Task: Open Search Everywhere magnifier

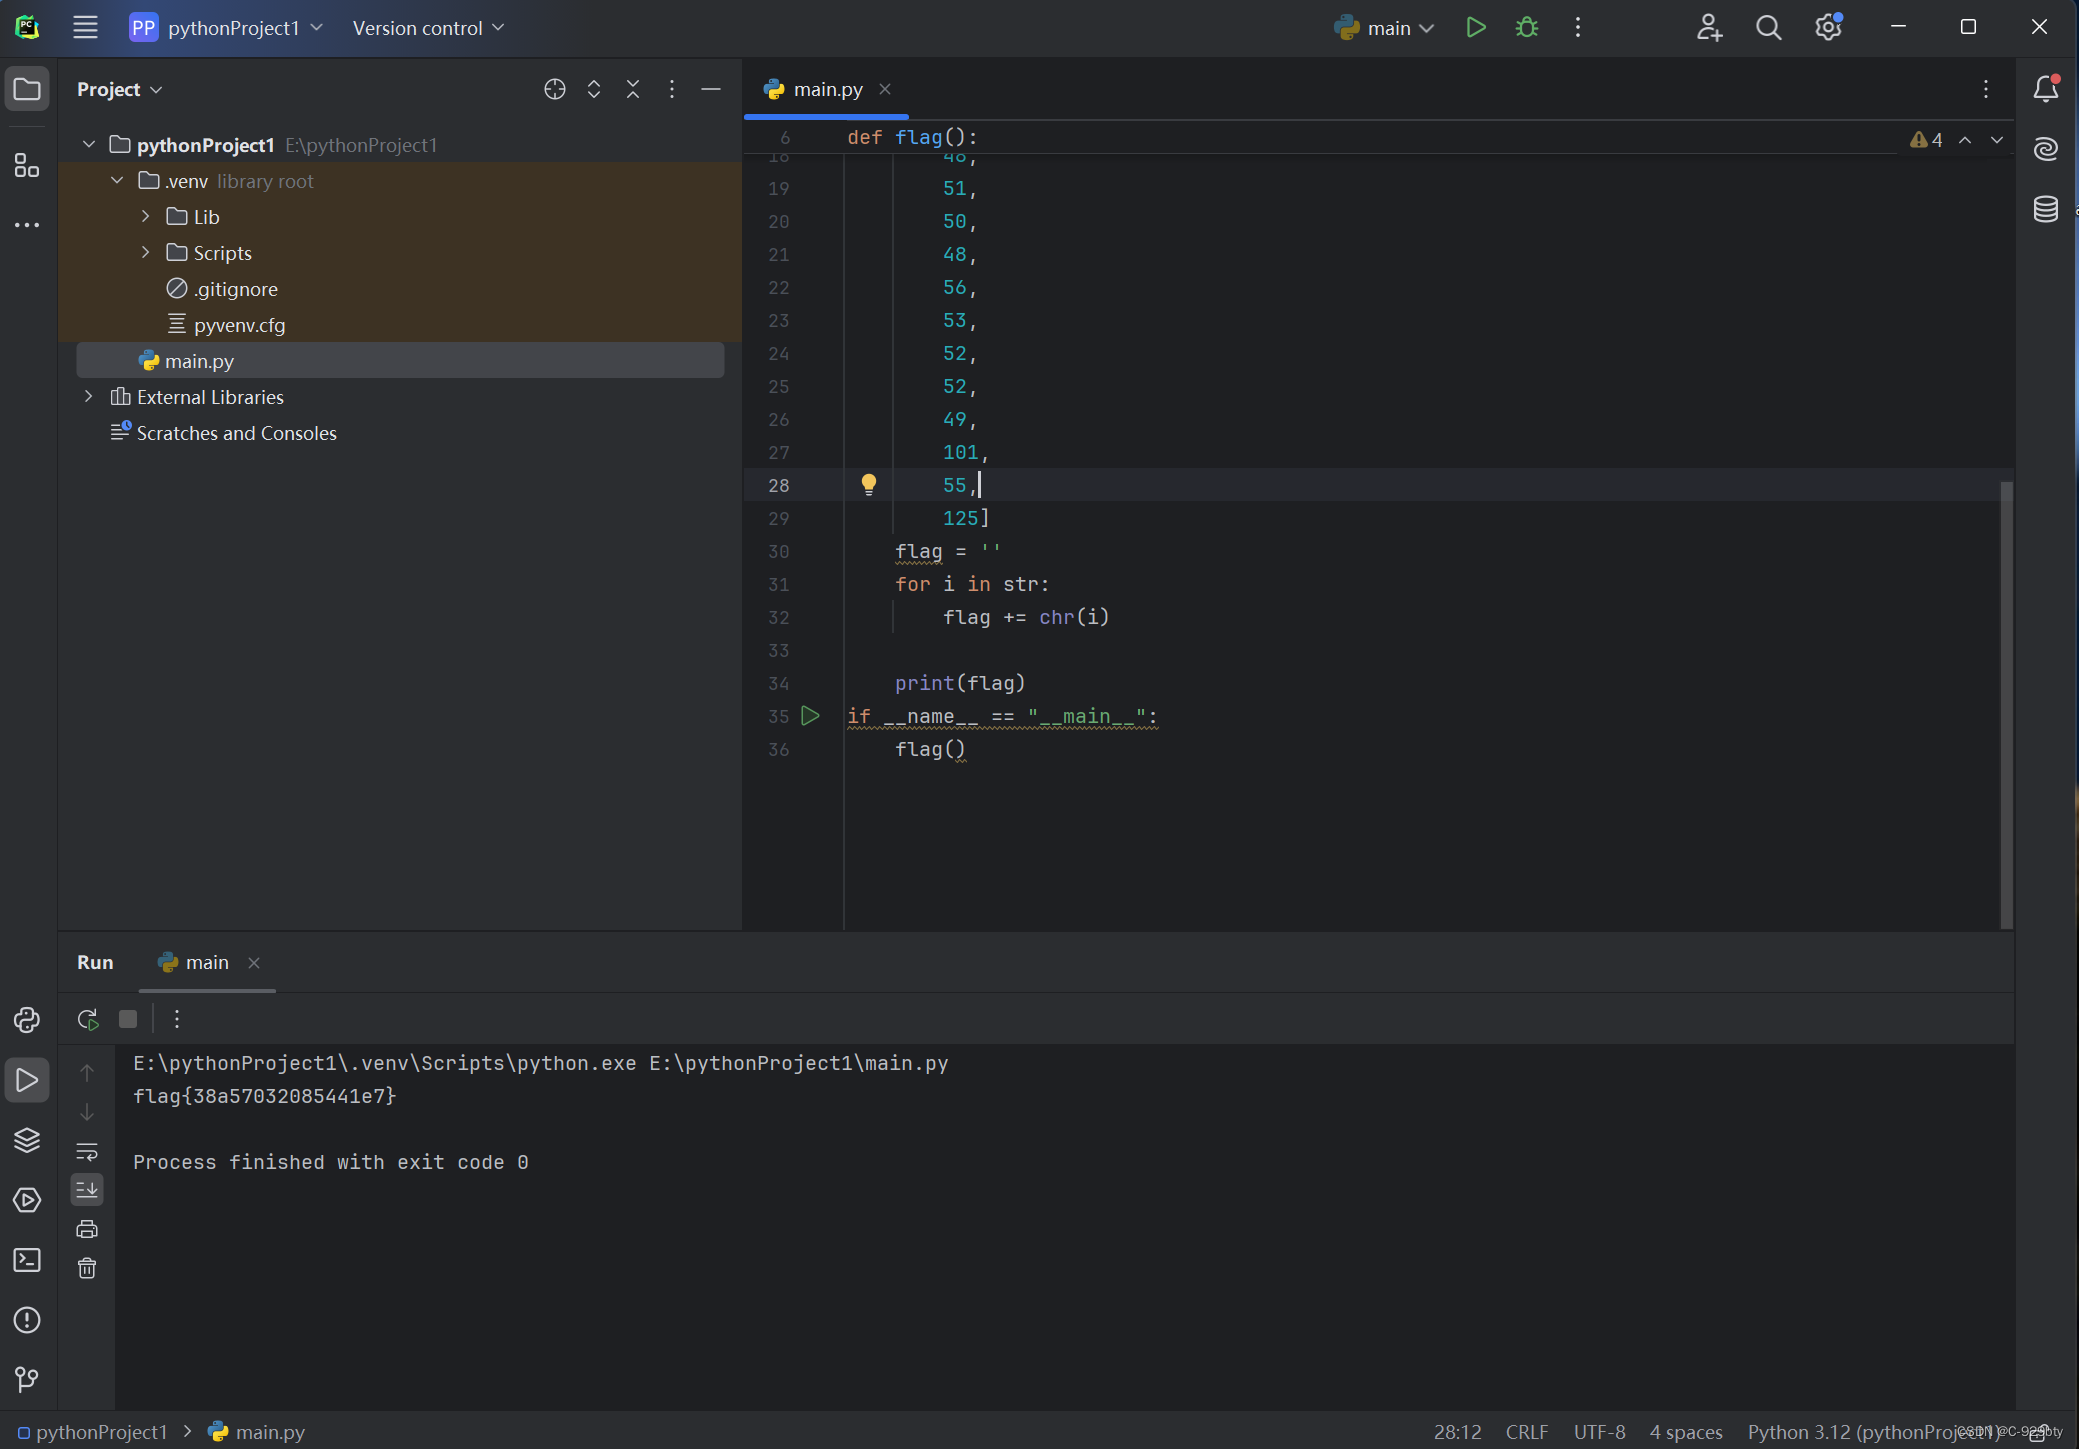Action: tap(1768, 28)
